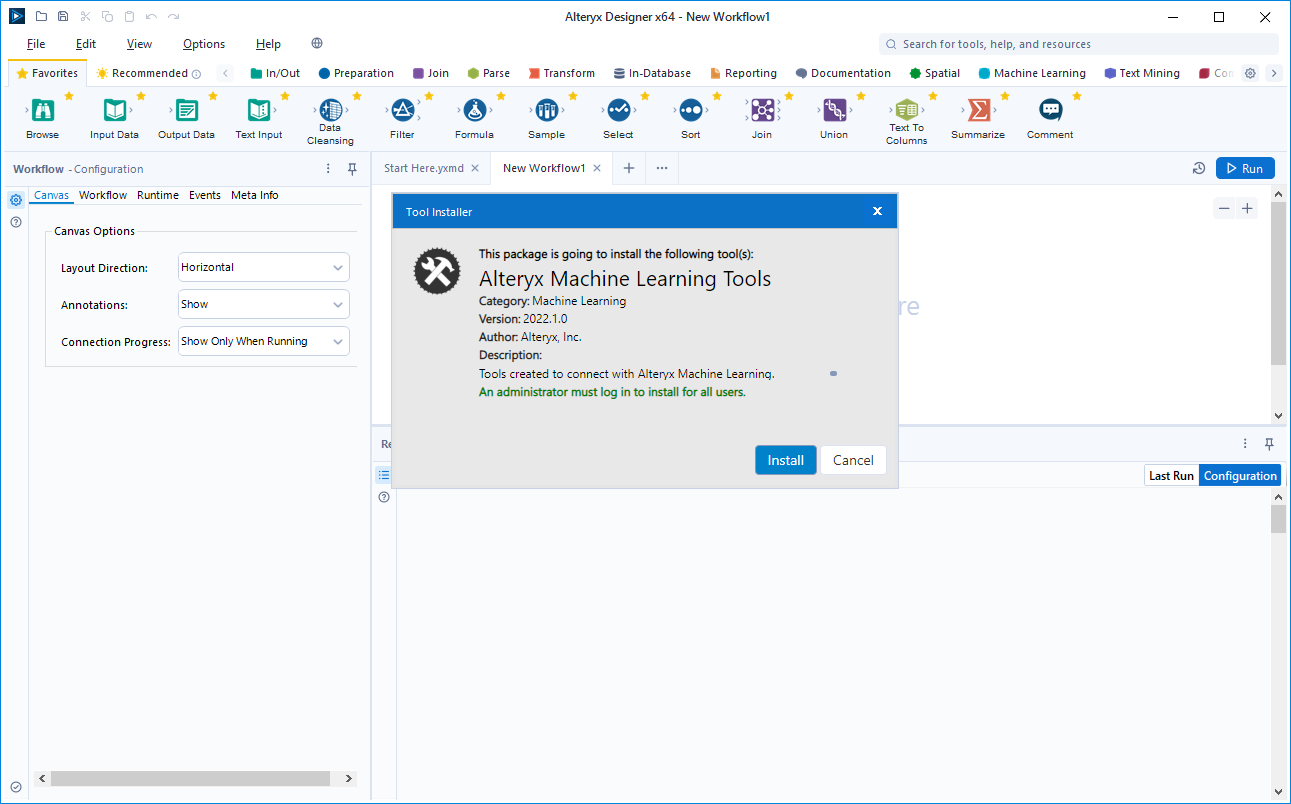Open the Options menu
1291x804 pixels.
point(203,44)
